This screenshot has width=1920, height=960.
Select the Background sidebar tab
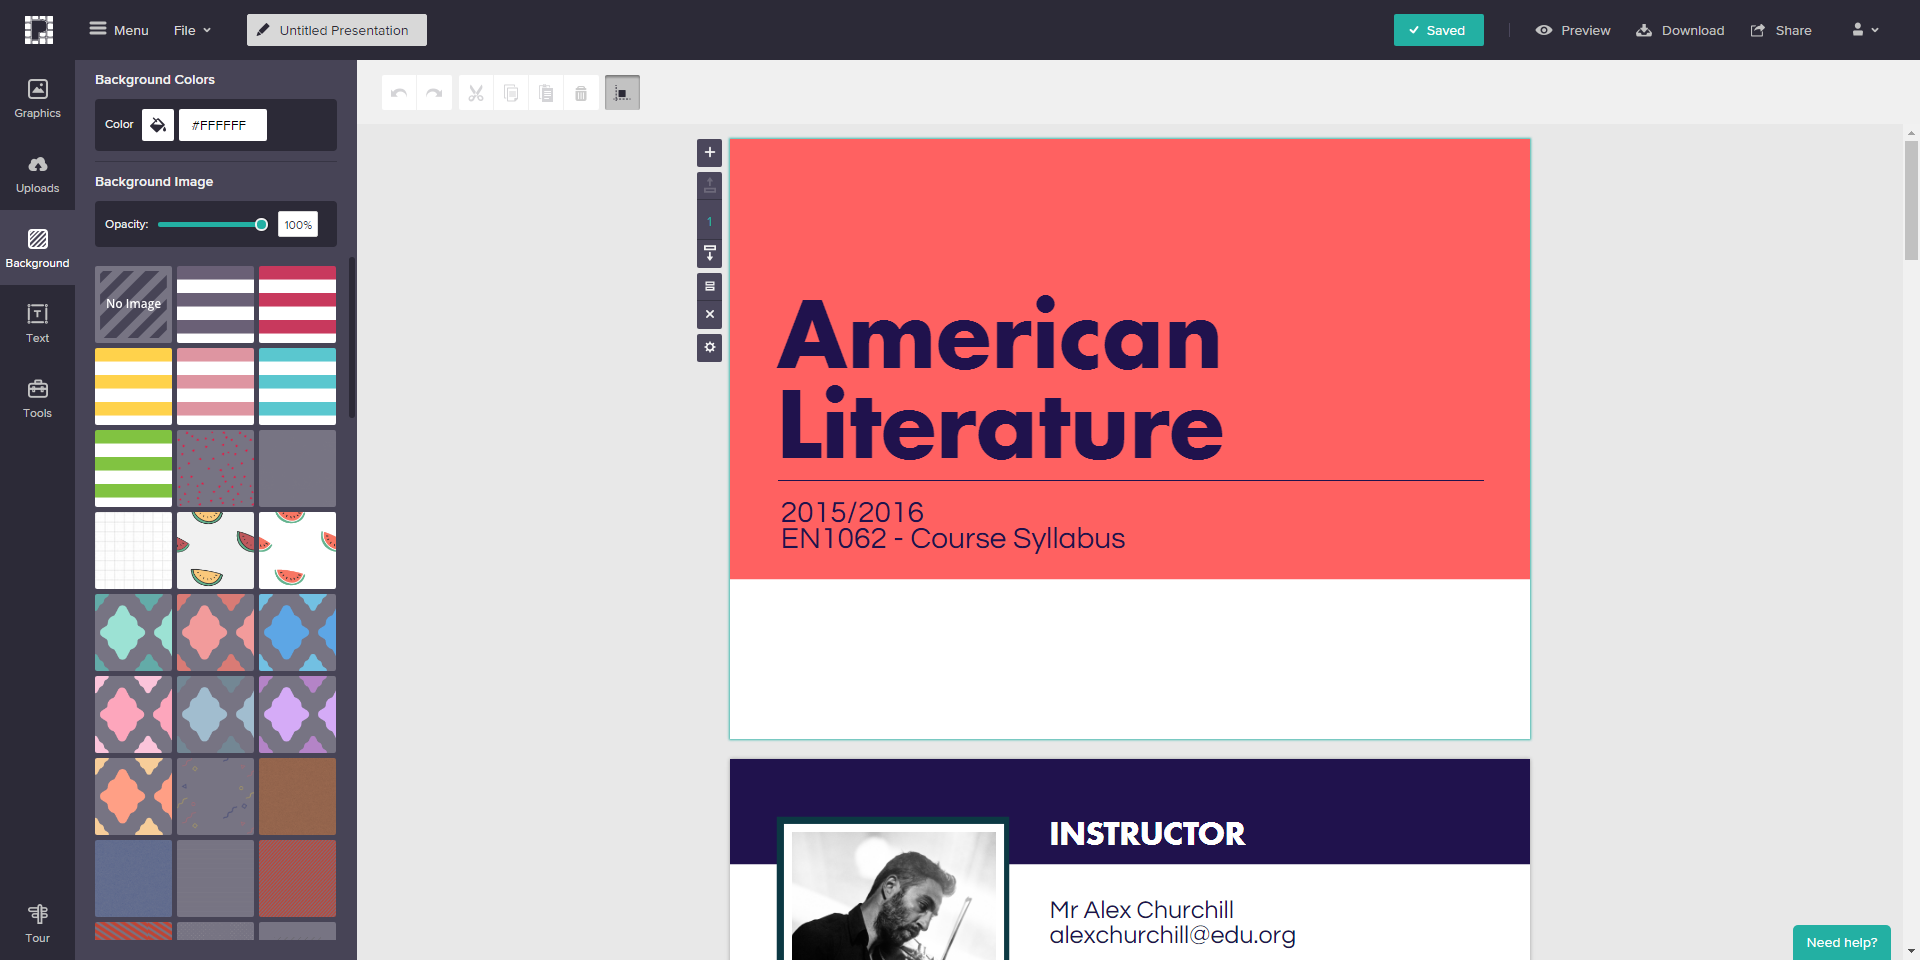(x=37, y=248)
